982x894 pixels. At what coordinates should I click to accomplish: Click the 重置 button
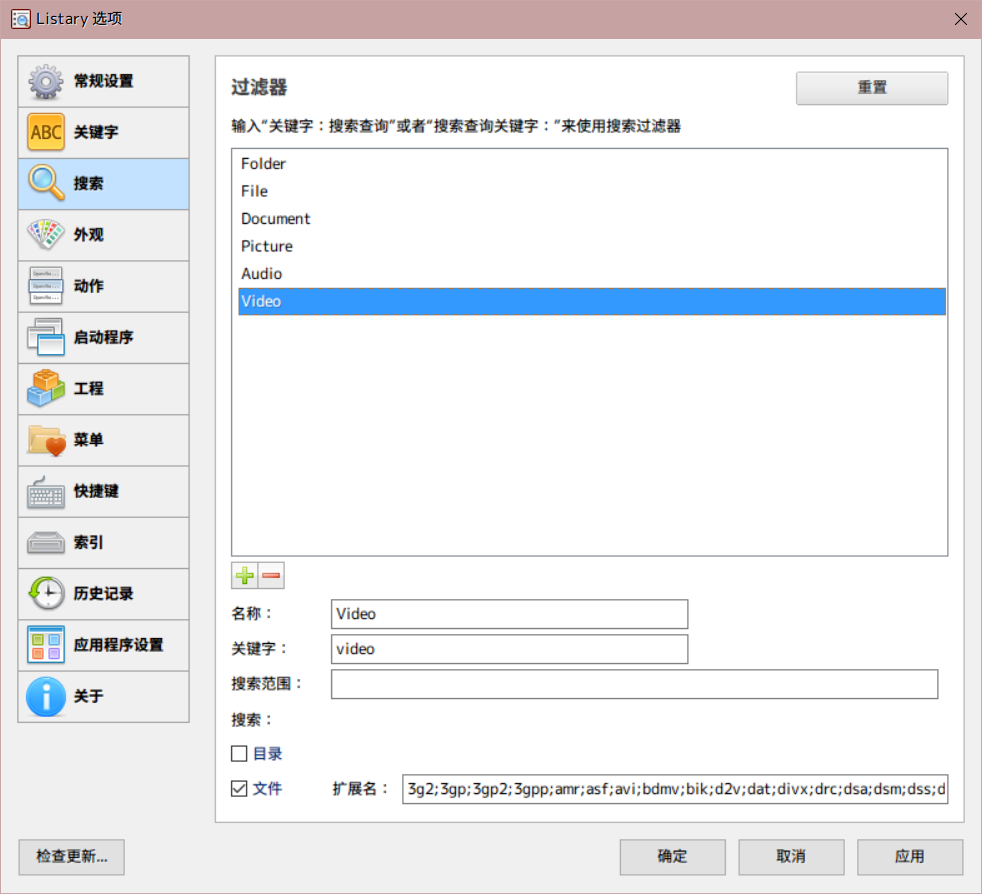tap(872, 88)
